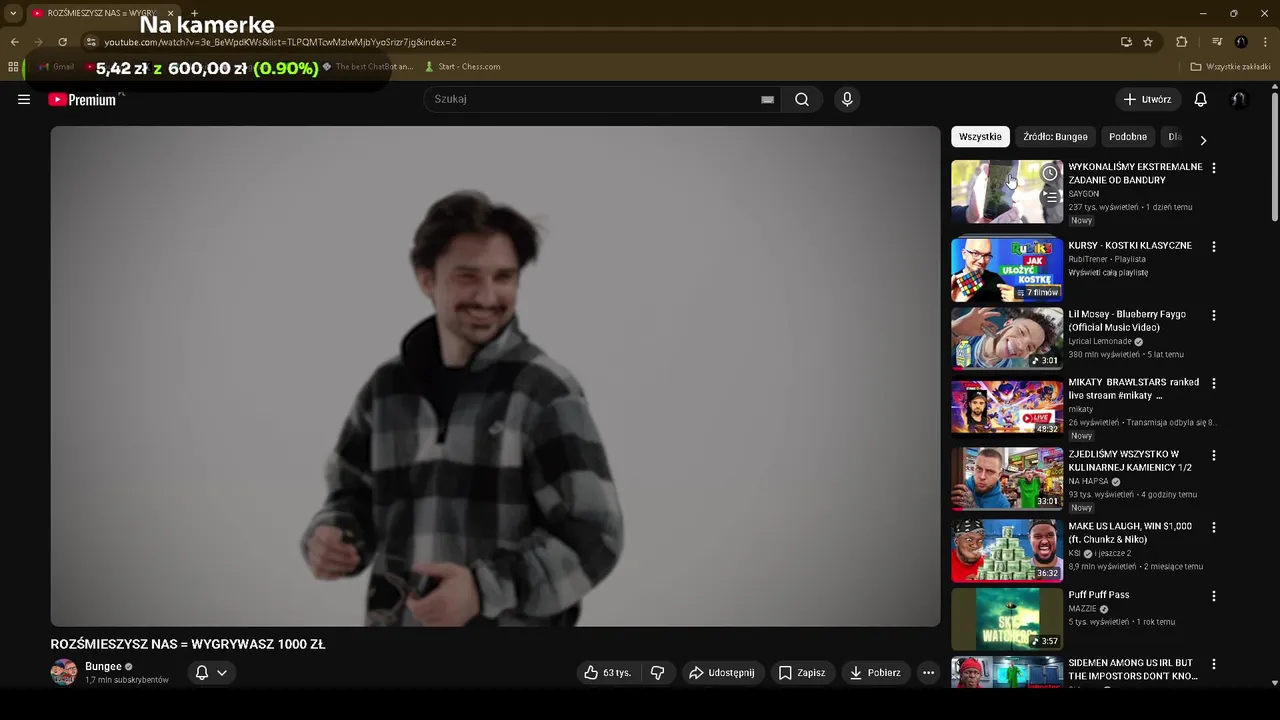Open WYKONALIŚMY EKSTREMALNE ZADANIE video thumbnail
This screenshot has height=720, width=1280.
(x=1007, y=192)
